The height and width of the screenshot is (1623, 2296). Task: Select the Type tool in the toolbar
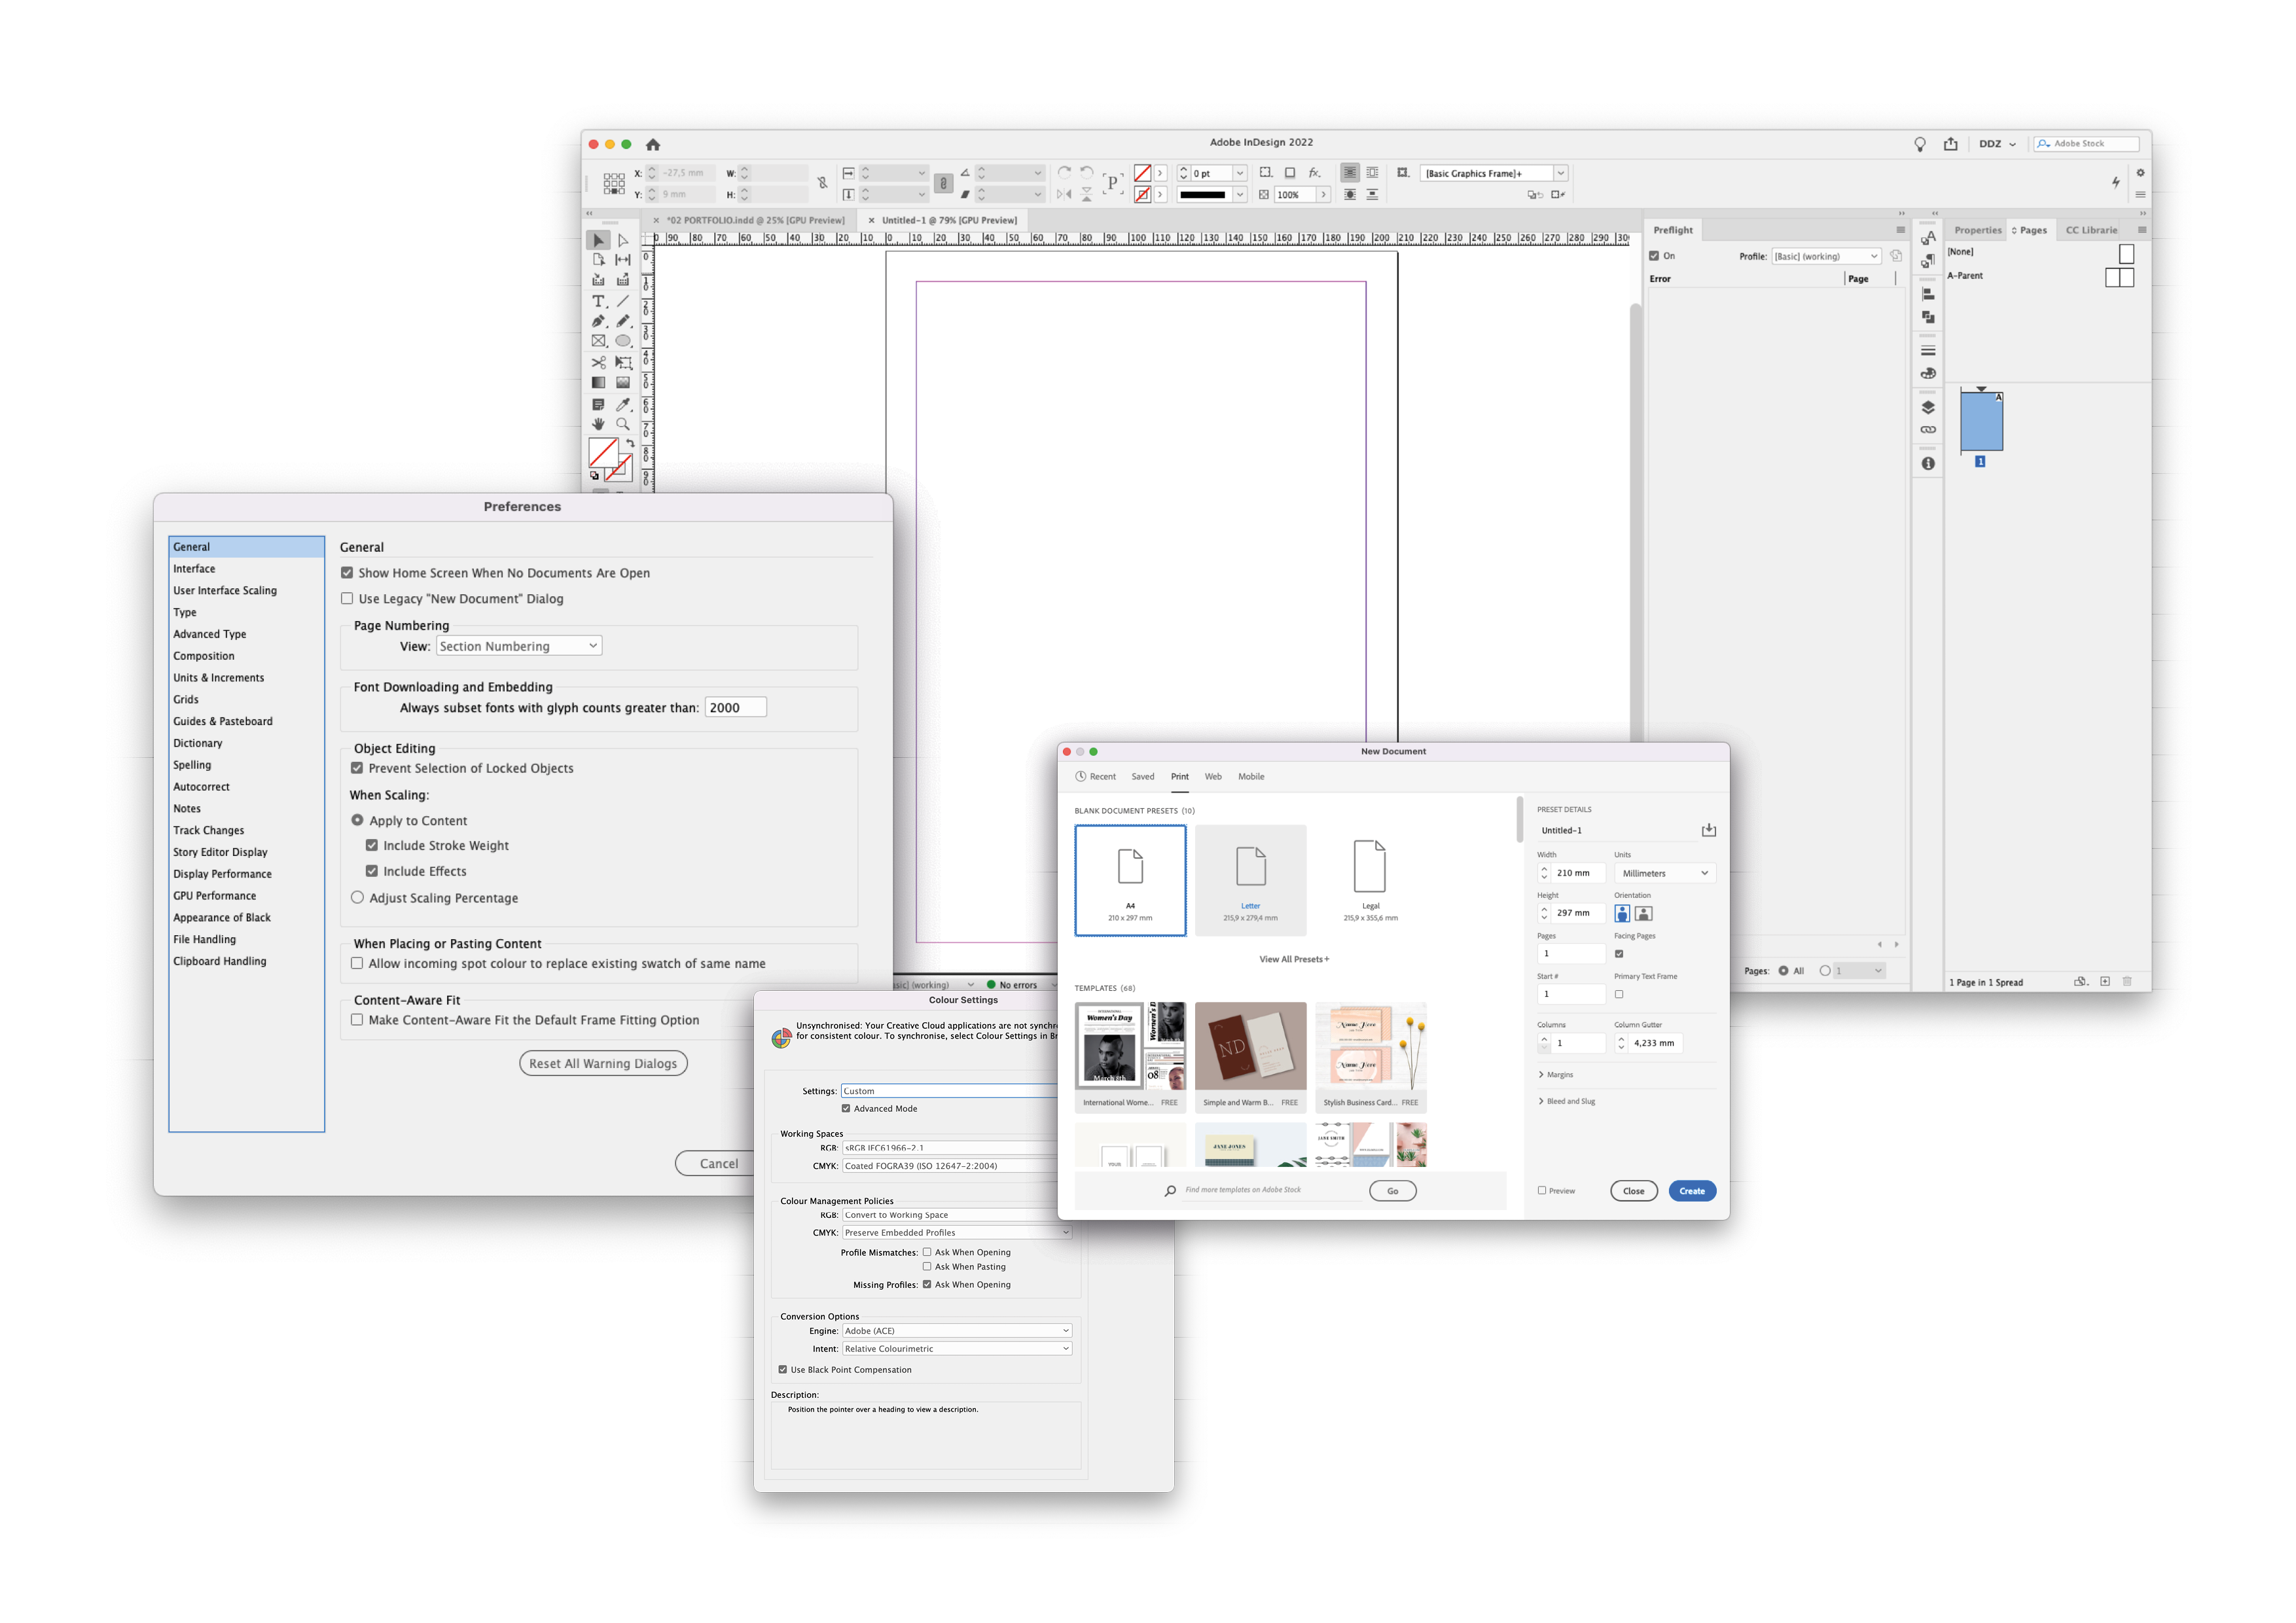click(599, 301)
